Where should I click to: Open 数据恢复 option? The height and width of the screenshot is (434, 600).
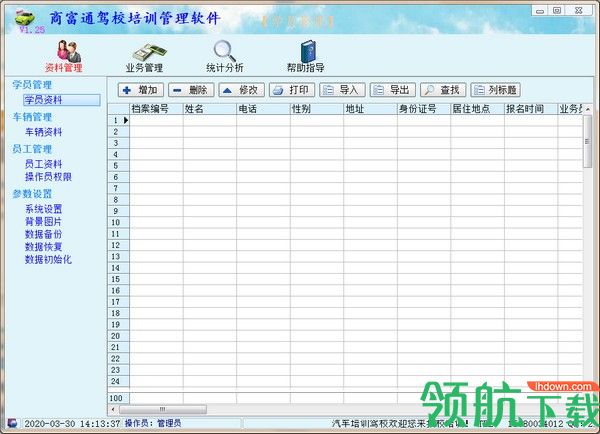43,247
